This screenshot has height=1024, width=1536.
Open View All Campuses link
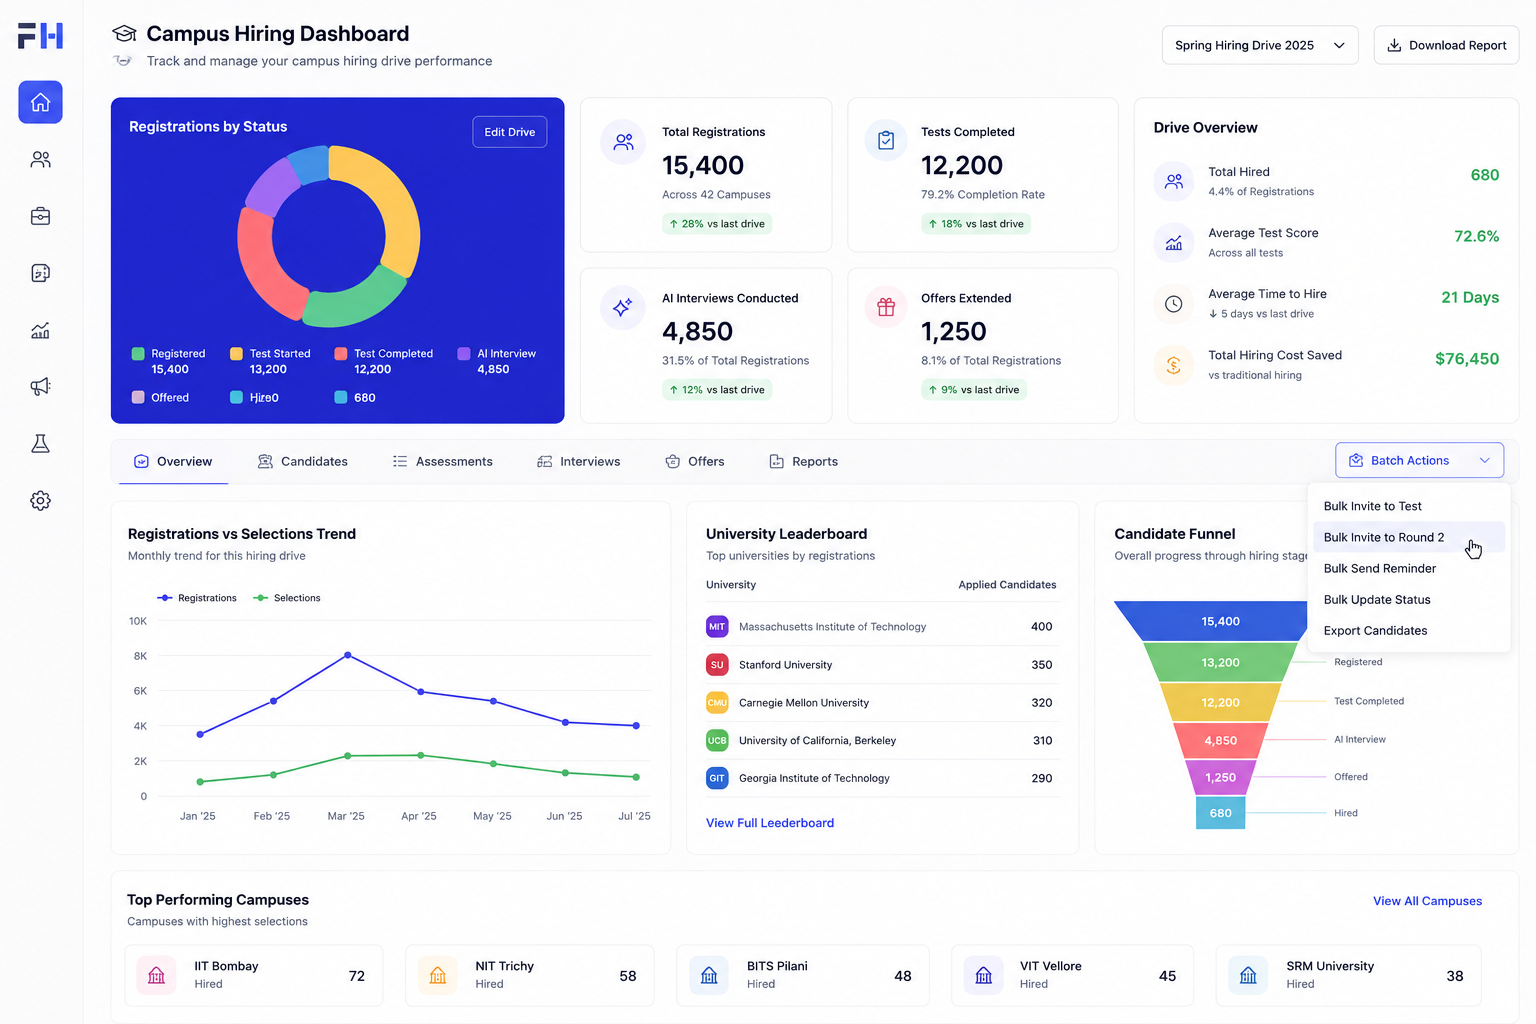1427,901
